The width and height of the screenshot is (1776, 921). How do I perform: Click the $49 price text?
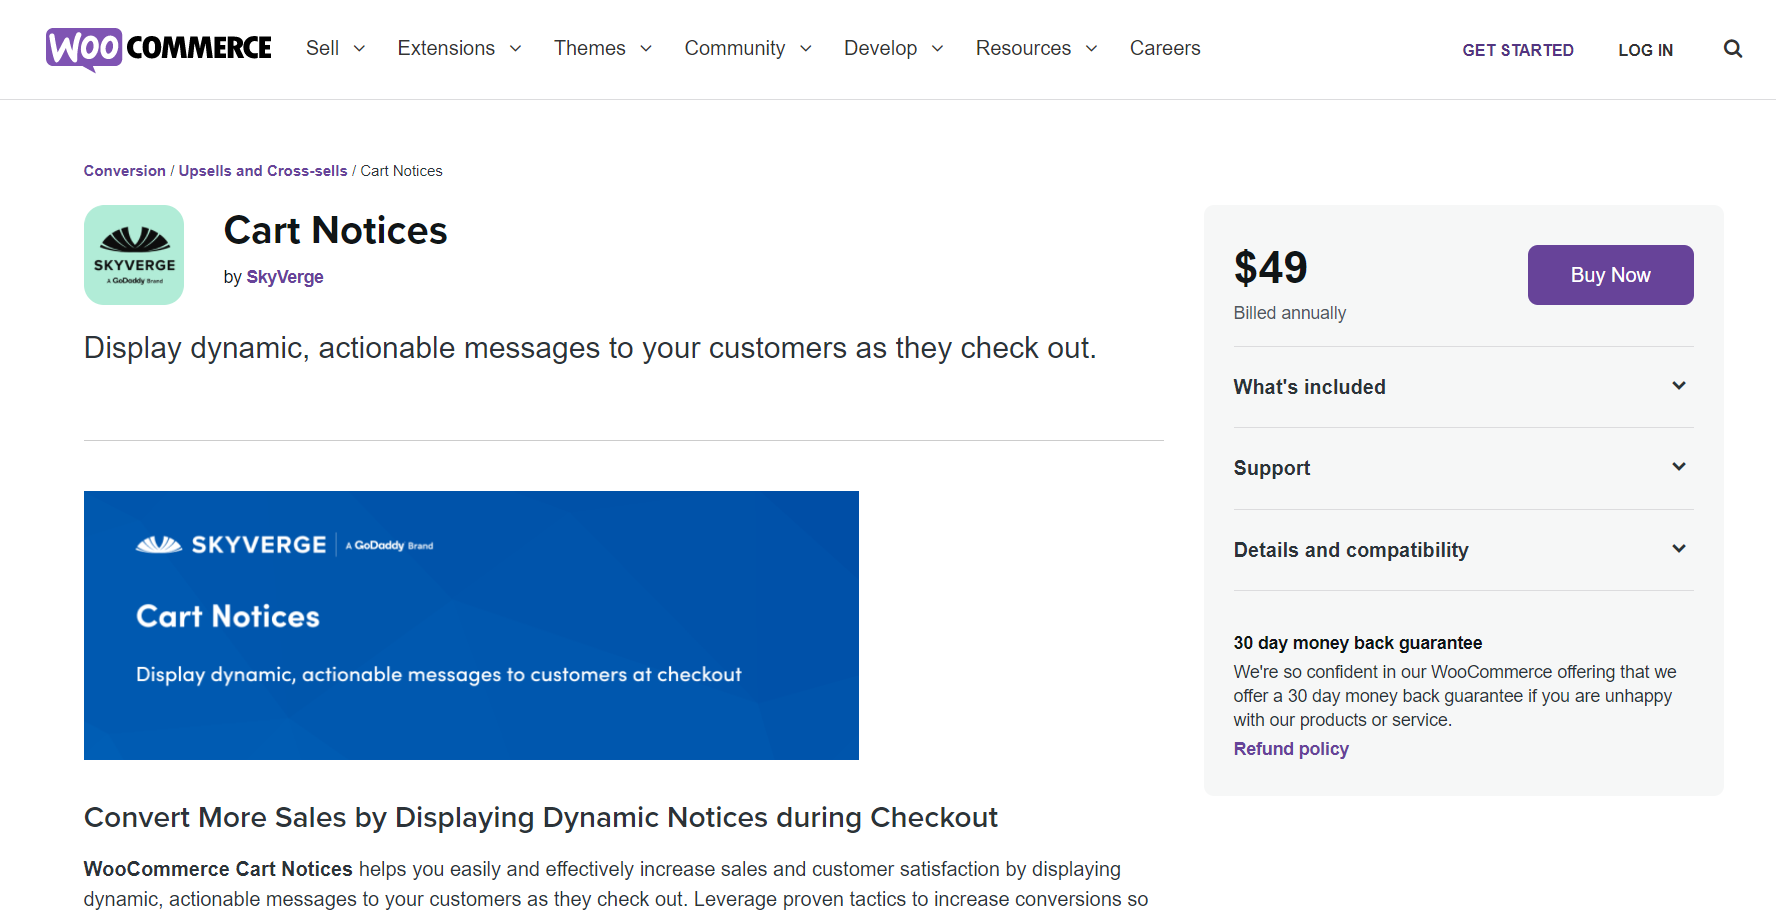click(x=1270, y=268)
